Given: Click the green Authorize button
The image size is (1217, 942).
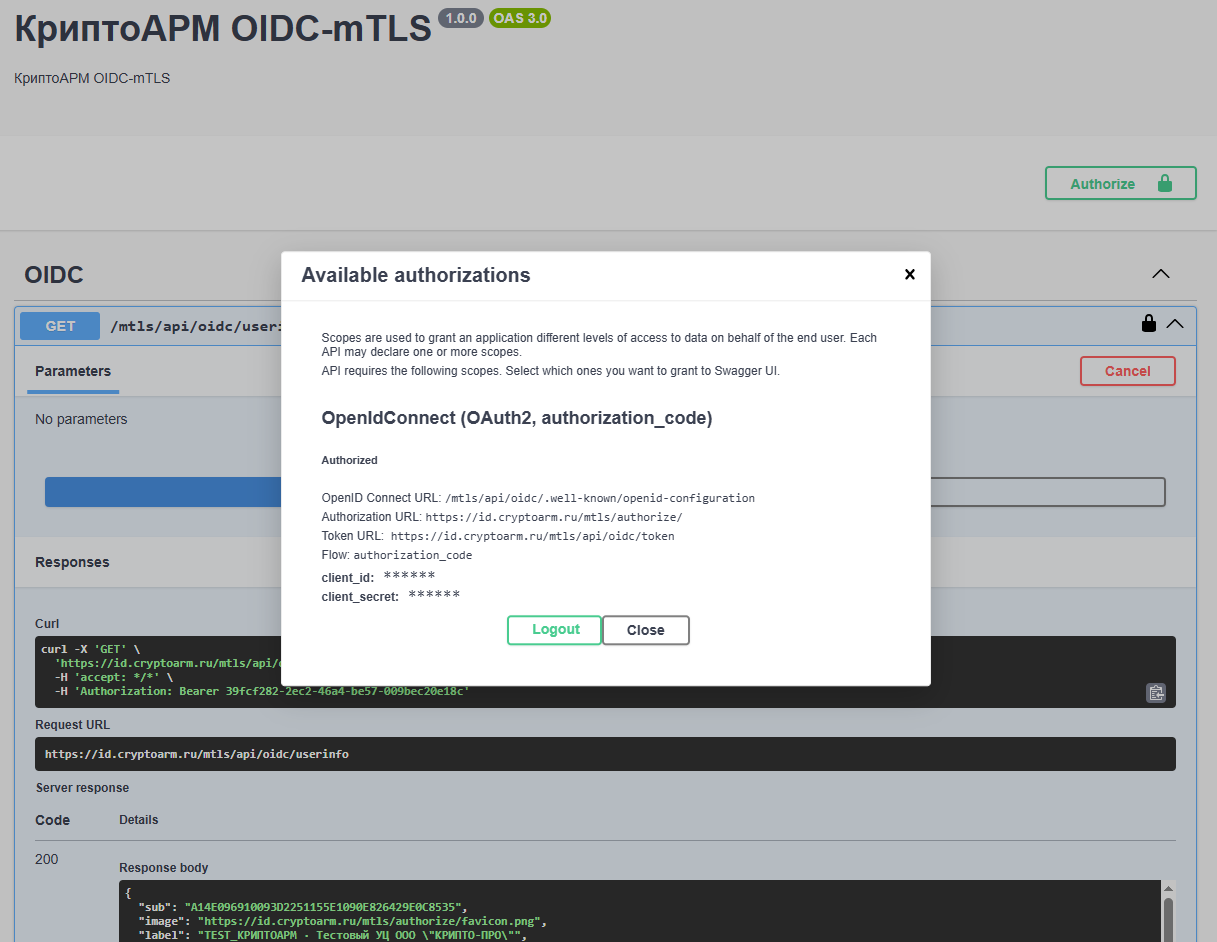Looking at the screenshot, I should click(1121, 183).
